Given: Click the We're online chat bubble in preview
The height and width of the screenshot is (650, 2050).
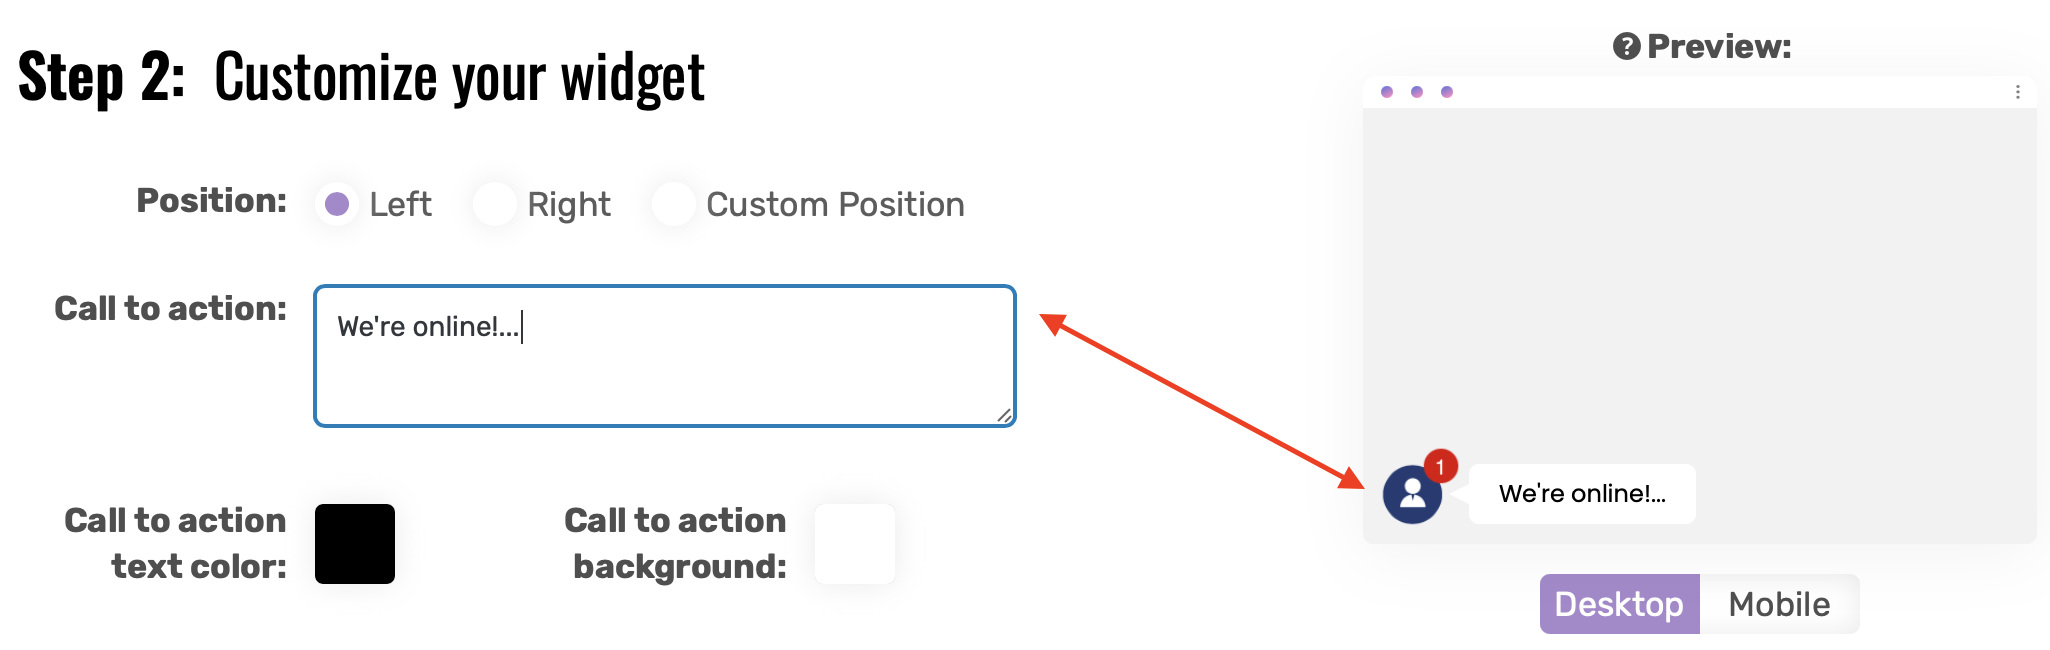Looking at the screenshot, I should (1581, 493).
